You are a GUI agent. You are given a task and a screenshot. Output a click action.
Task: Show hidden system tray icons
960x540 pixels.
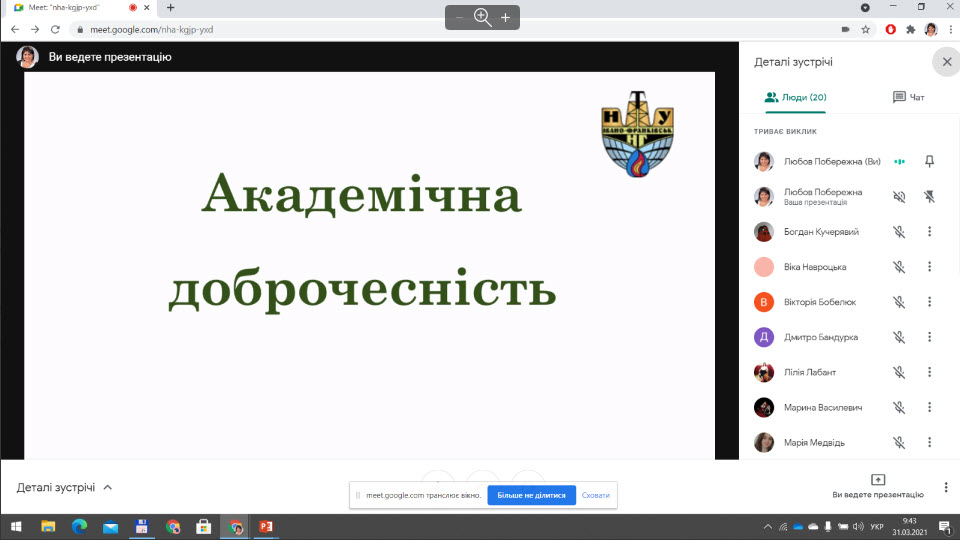coord(768,527)
